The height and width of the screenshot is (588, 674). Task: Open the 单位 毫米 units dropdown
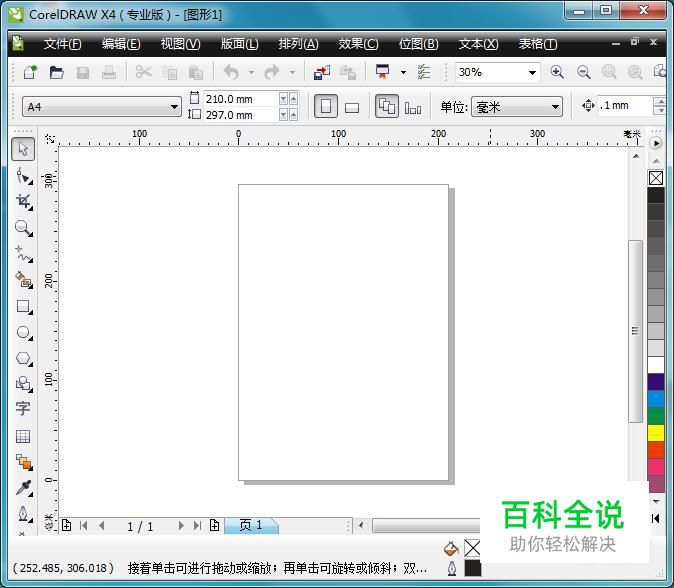[x=517, y=107]
